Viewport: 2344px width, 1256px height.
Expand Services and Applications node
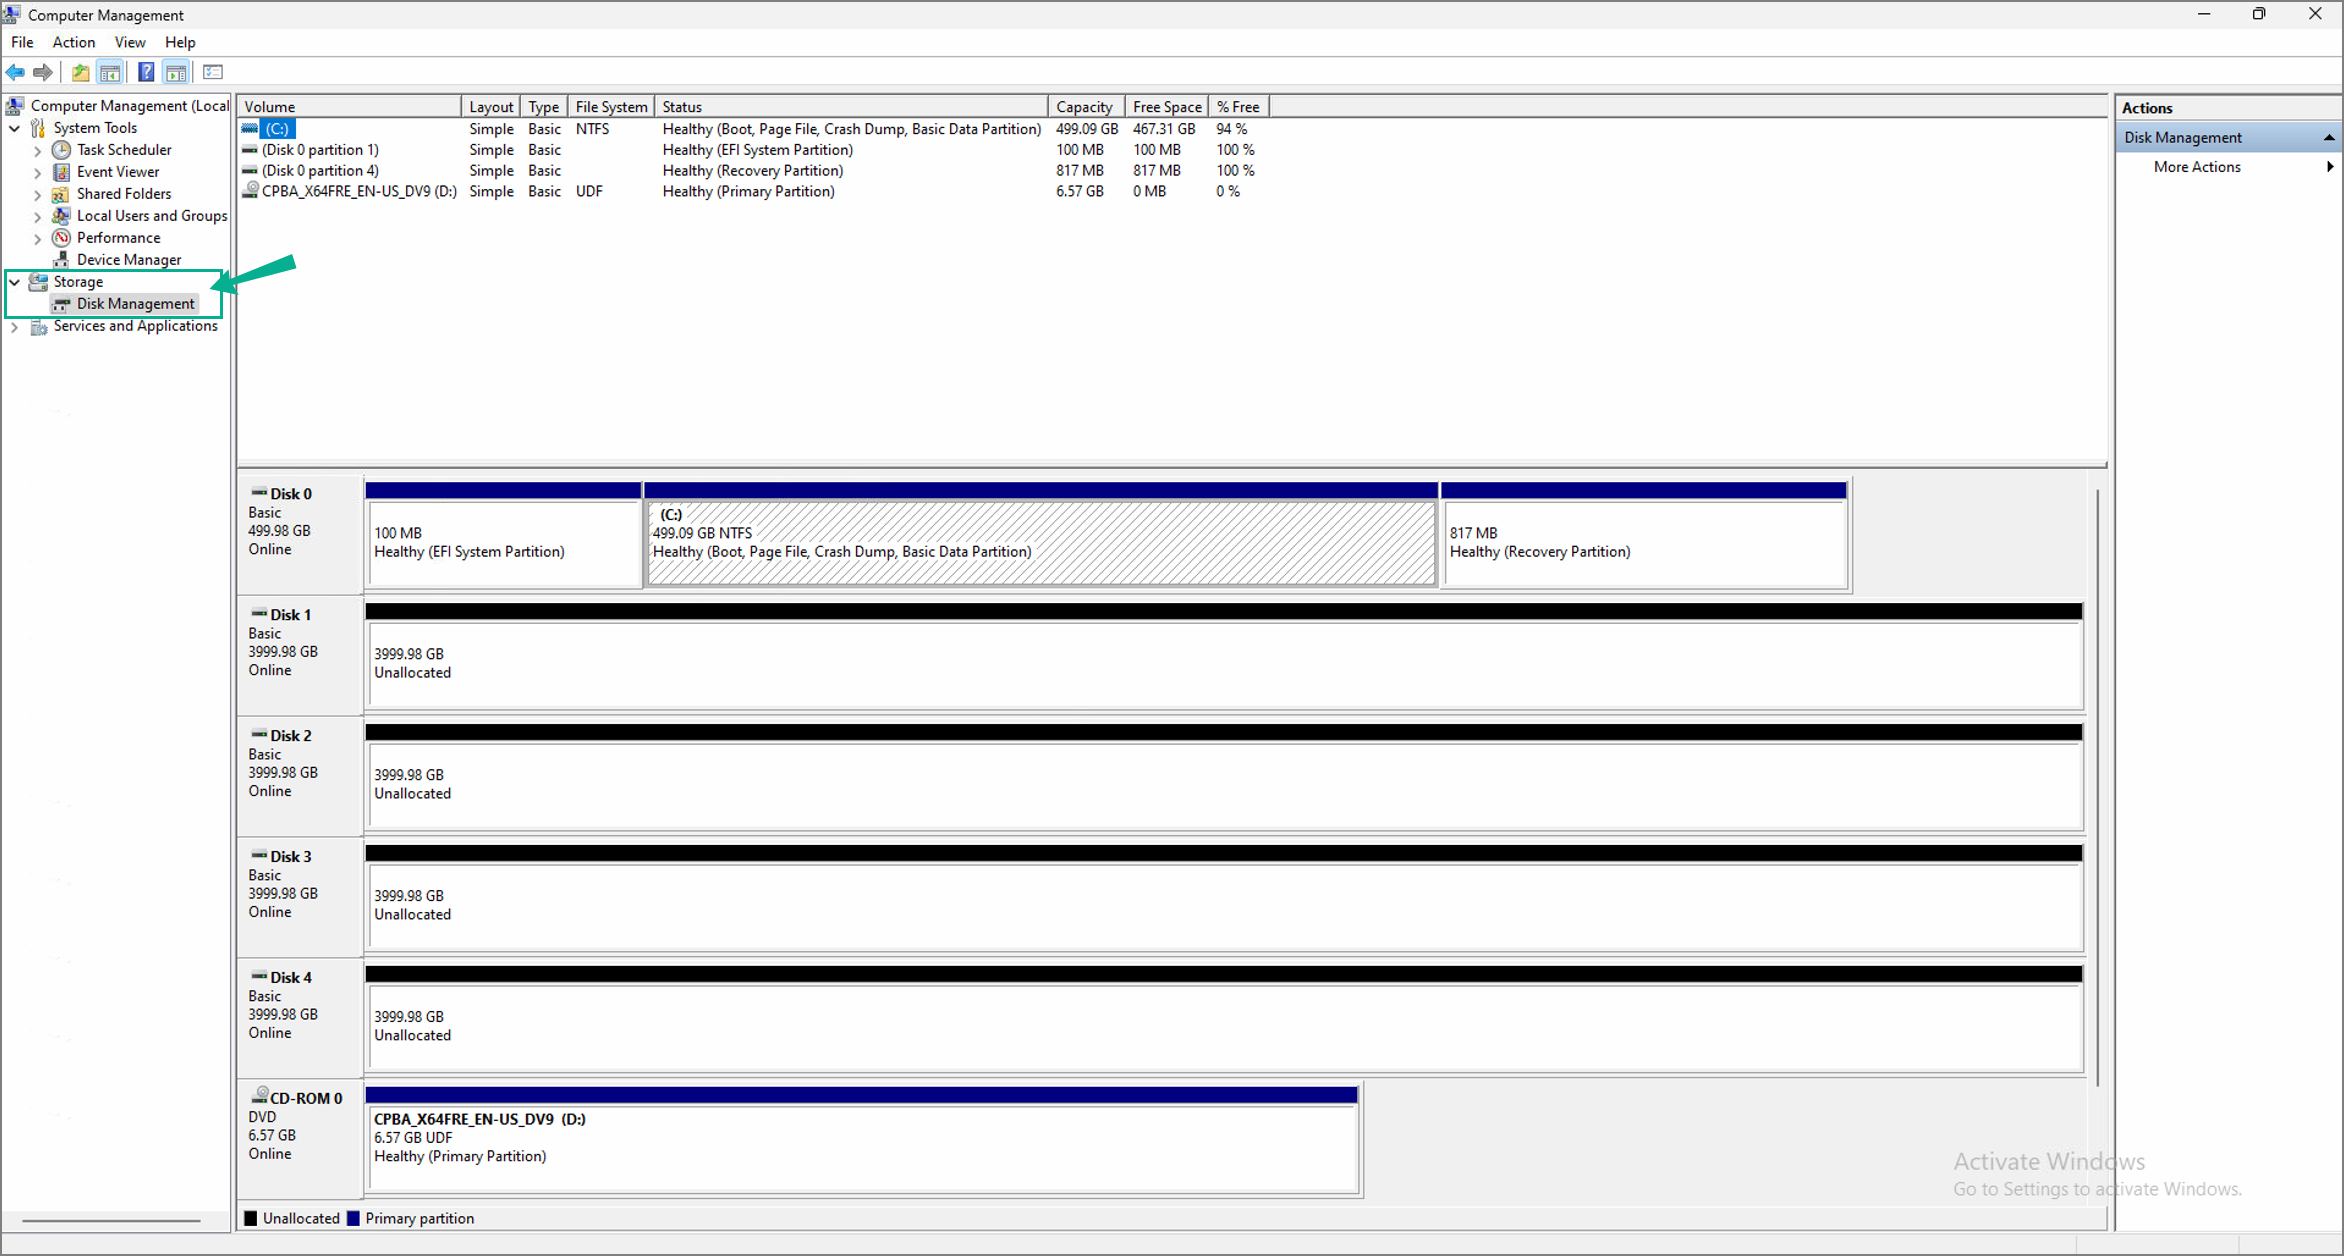[x=15, y=327]
